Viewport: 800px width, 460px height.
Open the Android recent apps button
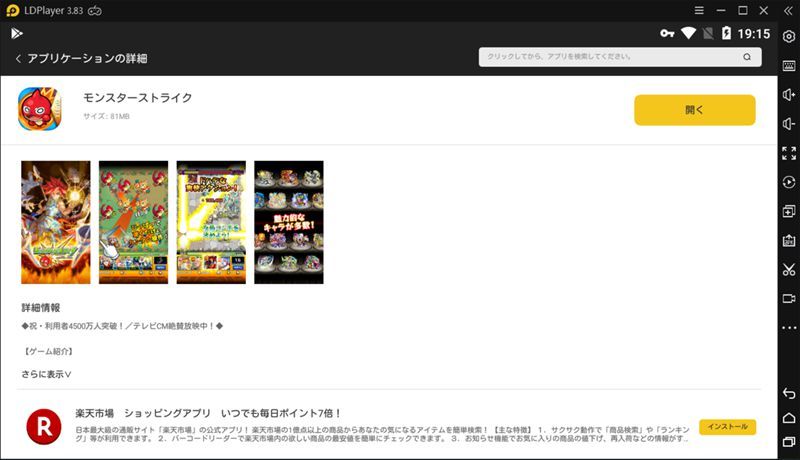click(788, 441)
